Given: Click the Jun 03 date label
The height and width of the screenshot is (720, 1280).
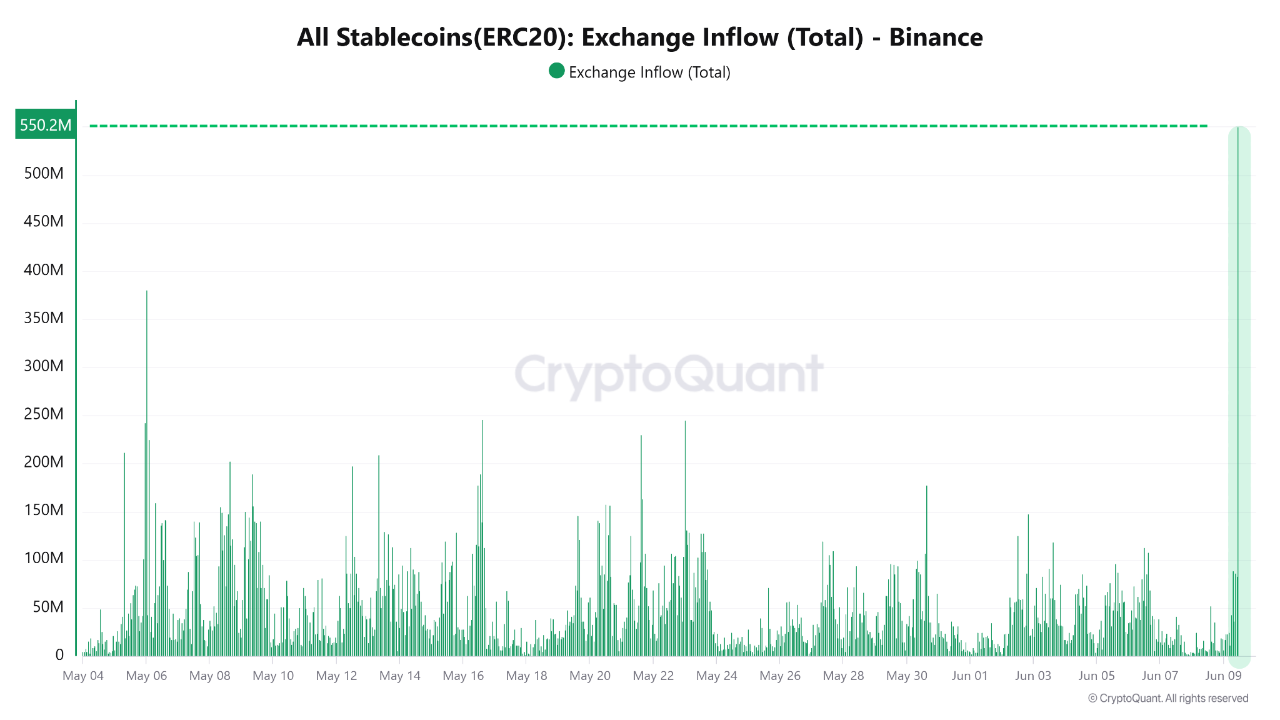Looking at the screenshot, I should 1033,676.
